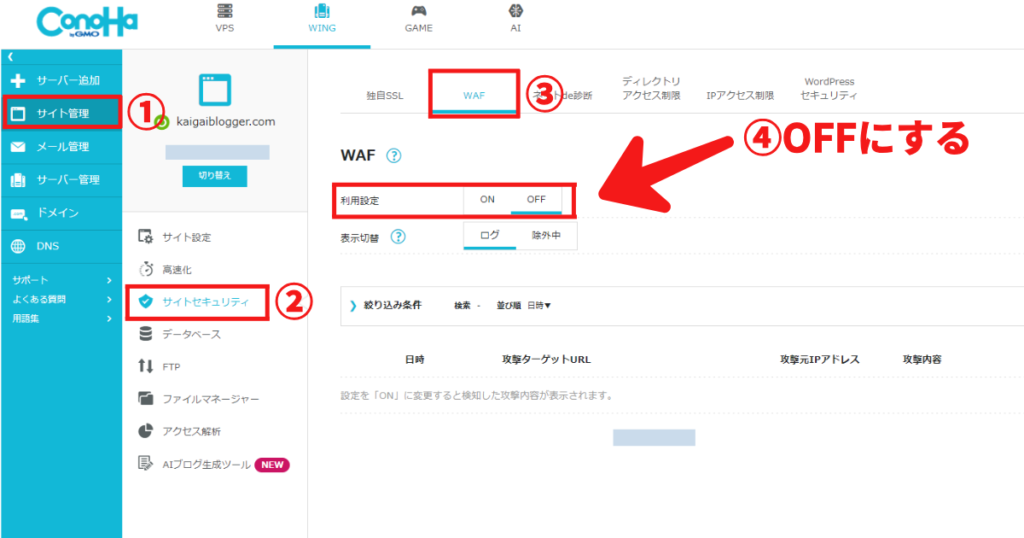The width and height of the screenshot is (1024, 538).
Task: Switch 表示切替 to 除外中
Action: coord(546,236)
